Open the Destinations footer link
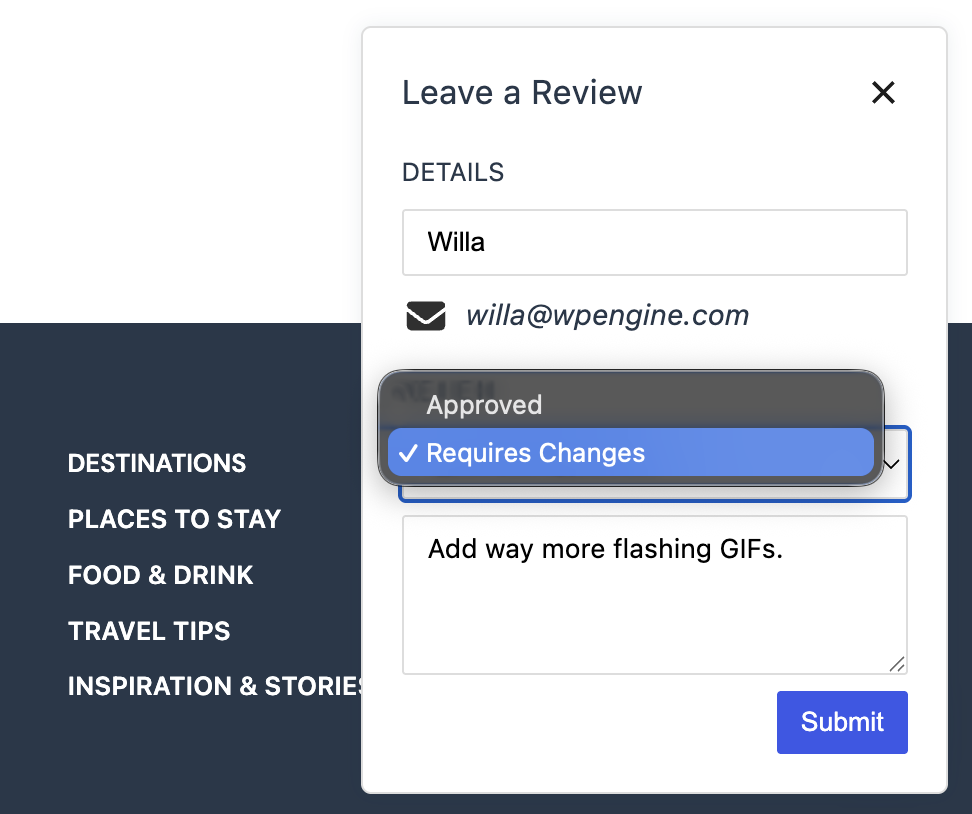Screen dimensions: 972x814 click(x=157, y=464)
